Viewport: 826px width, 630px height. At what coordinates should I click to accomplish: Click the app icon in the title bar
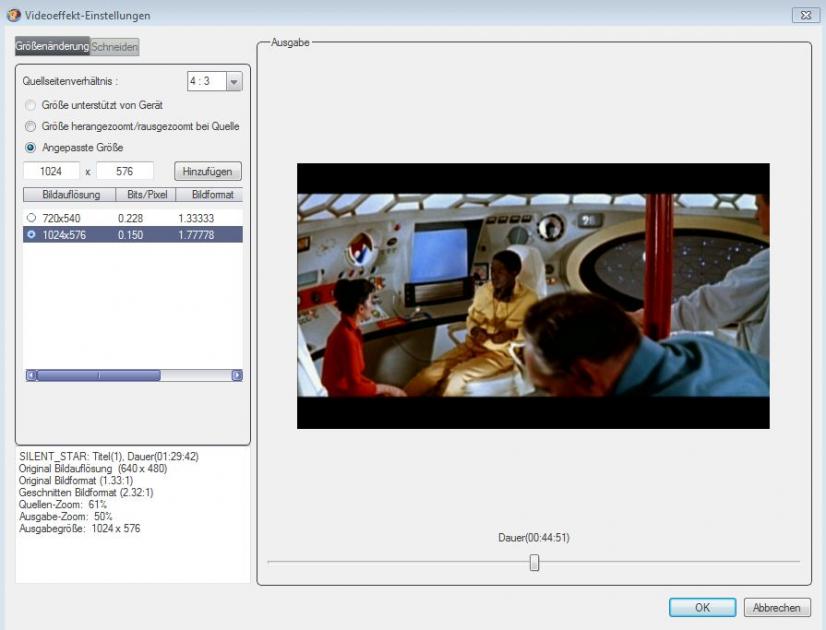(x=14, y=15)
